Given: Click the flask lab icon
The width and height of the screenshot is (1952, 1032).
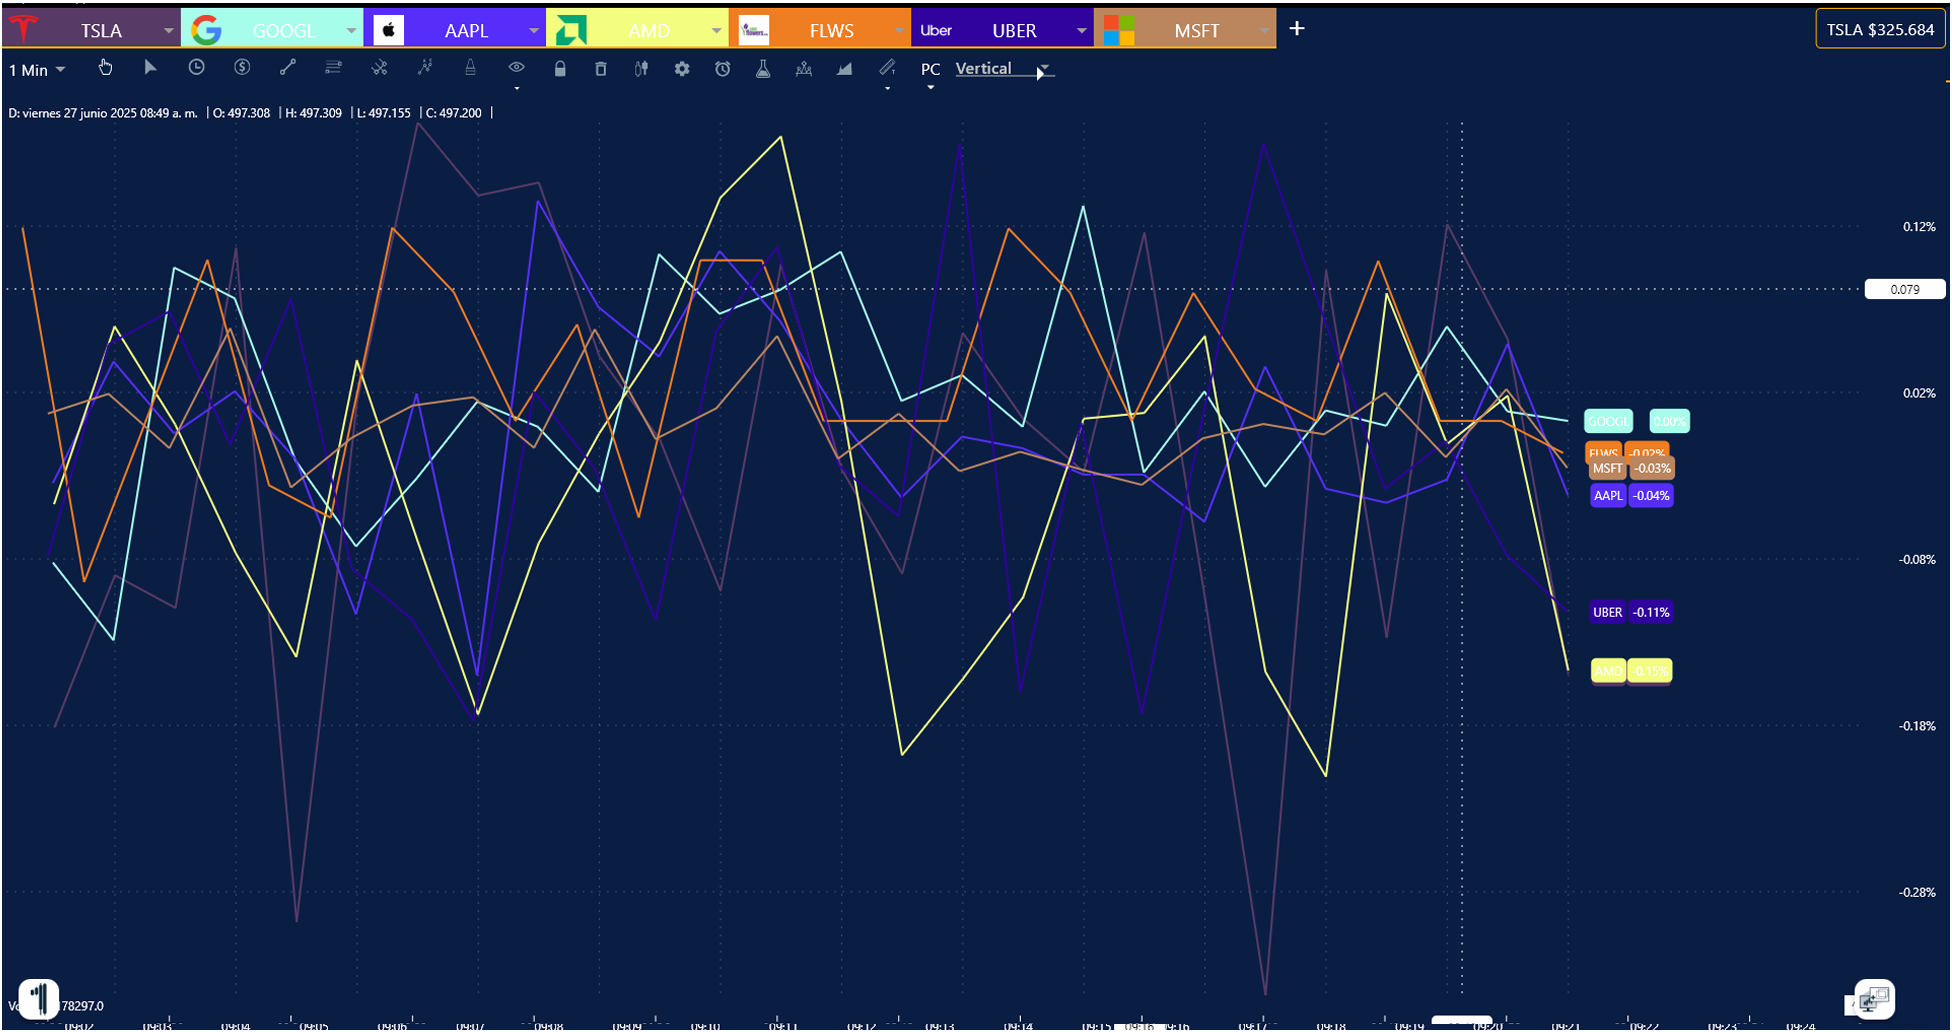Looking at the screenshot, I should (763, 69).
